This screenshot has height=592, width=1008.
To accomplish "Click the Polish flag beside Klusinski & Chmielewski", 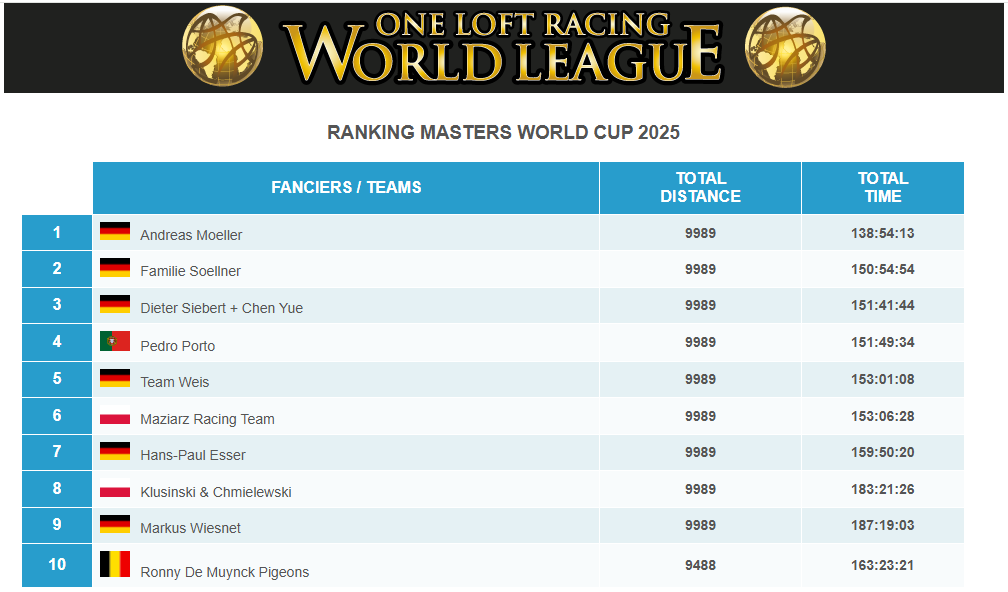I will (x=115, y=491).
